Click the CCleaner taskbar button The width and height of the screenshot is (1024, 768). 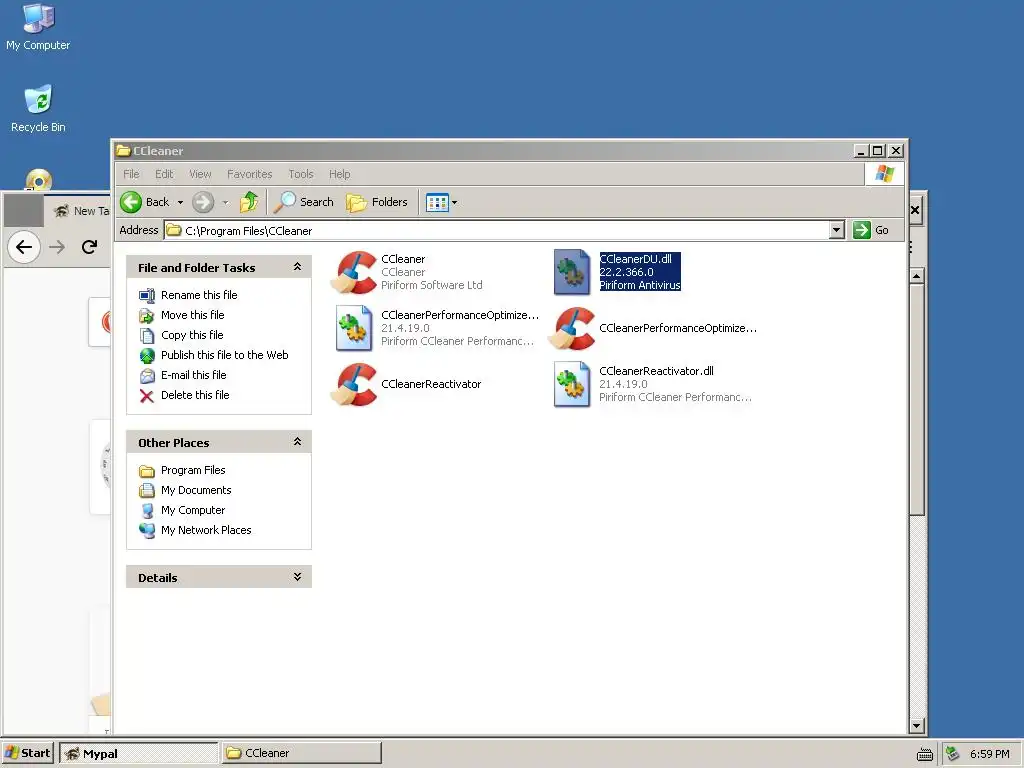coord(301,753)
